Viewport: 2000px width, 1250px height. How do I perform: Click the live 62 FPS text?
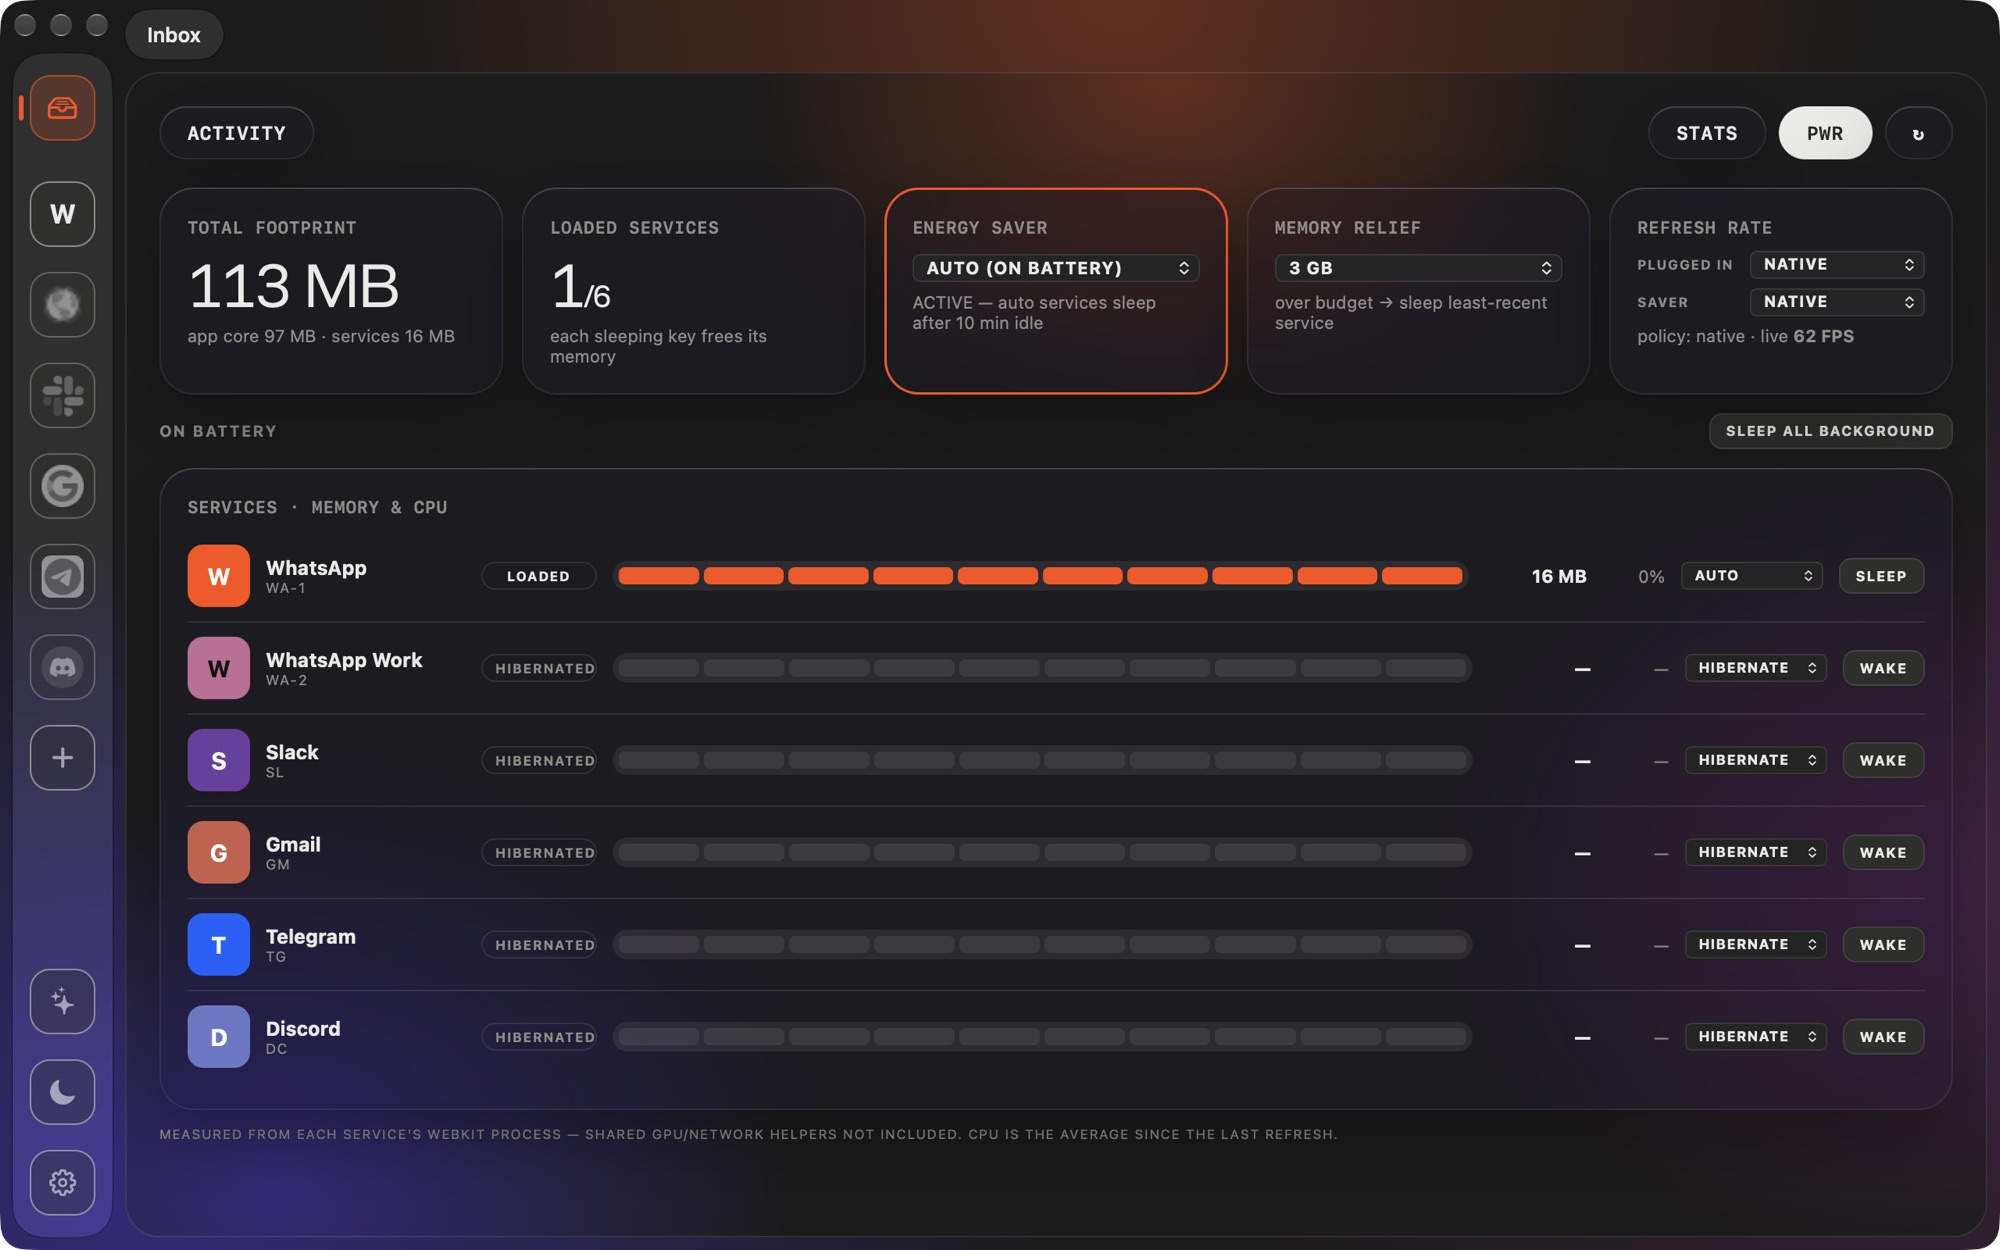click(x=1807, y=336)
